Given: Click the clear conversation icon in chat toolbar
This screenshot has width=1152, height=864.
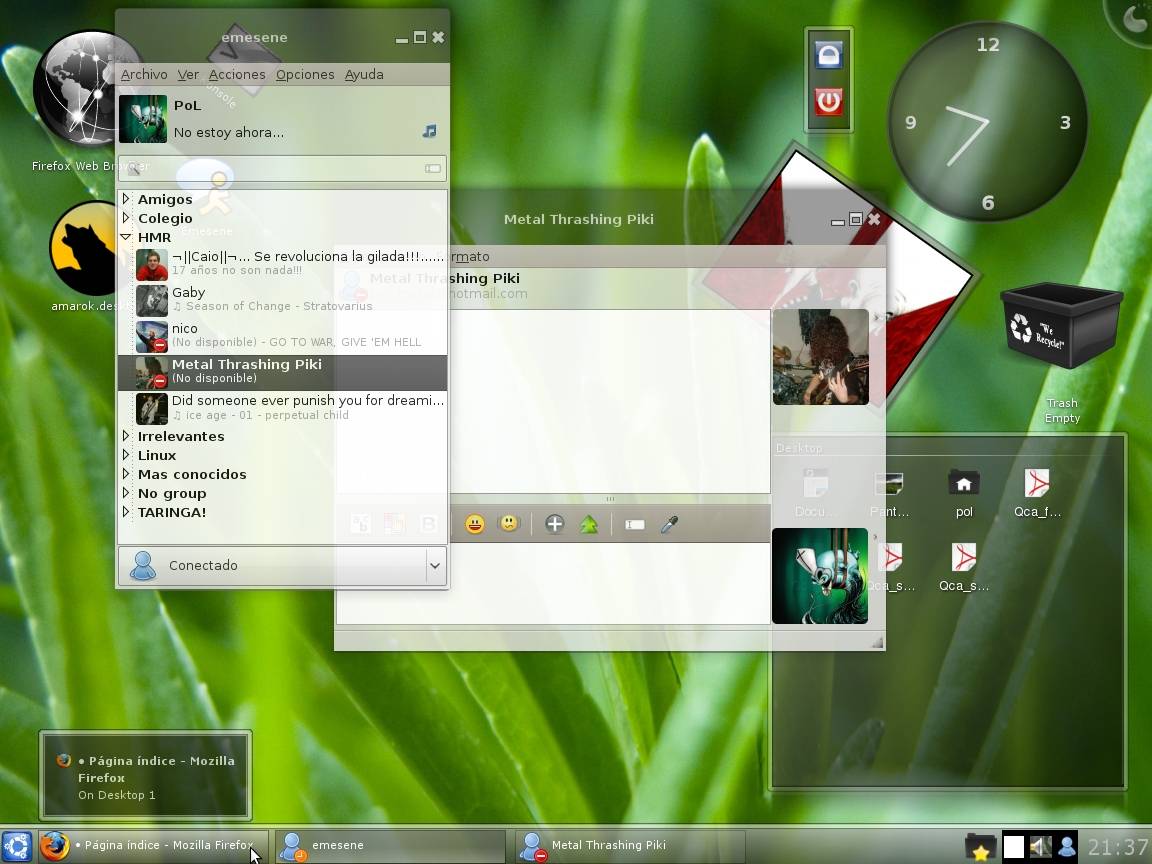Looking at the screenshot, I should (x=635, y=525).
